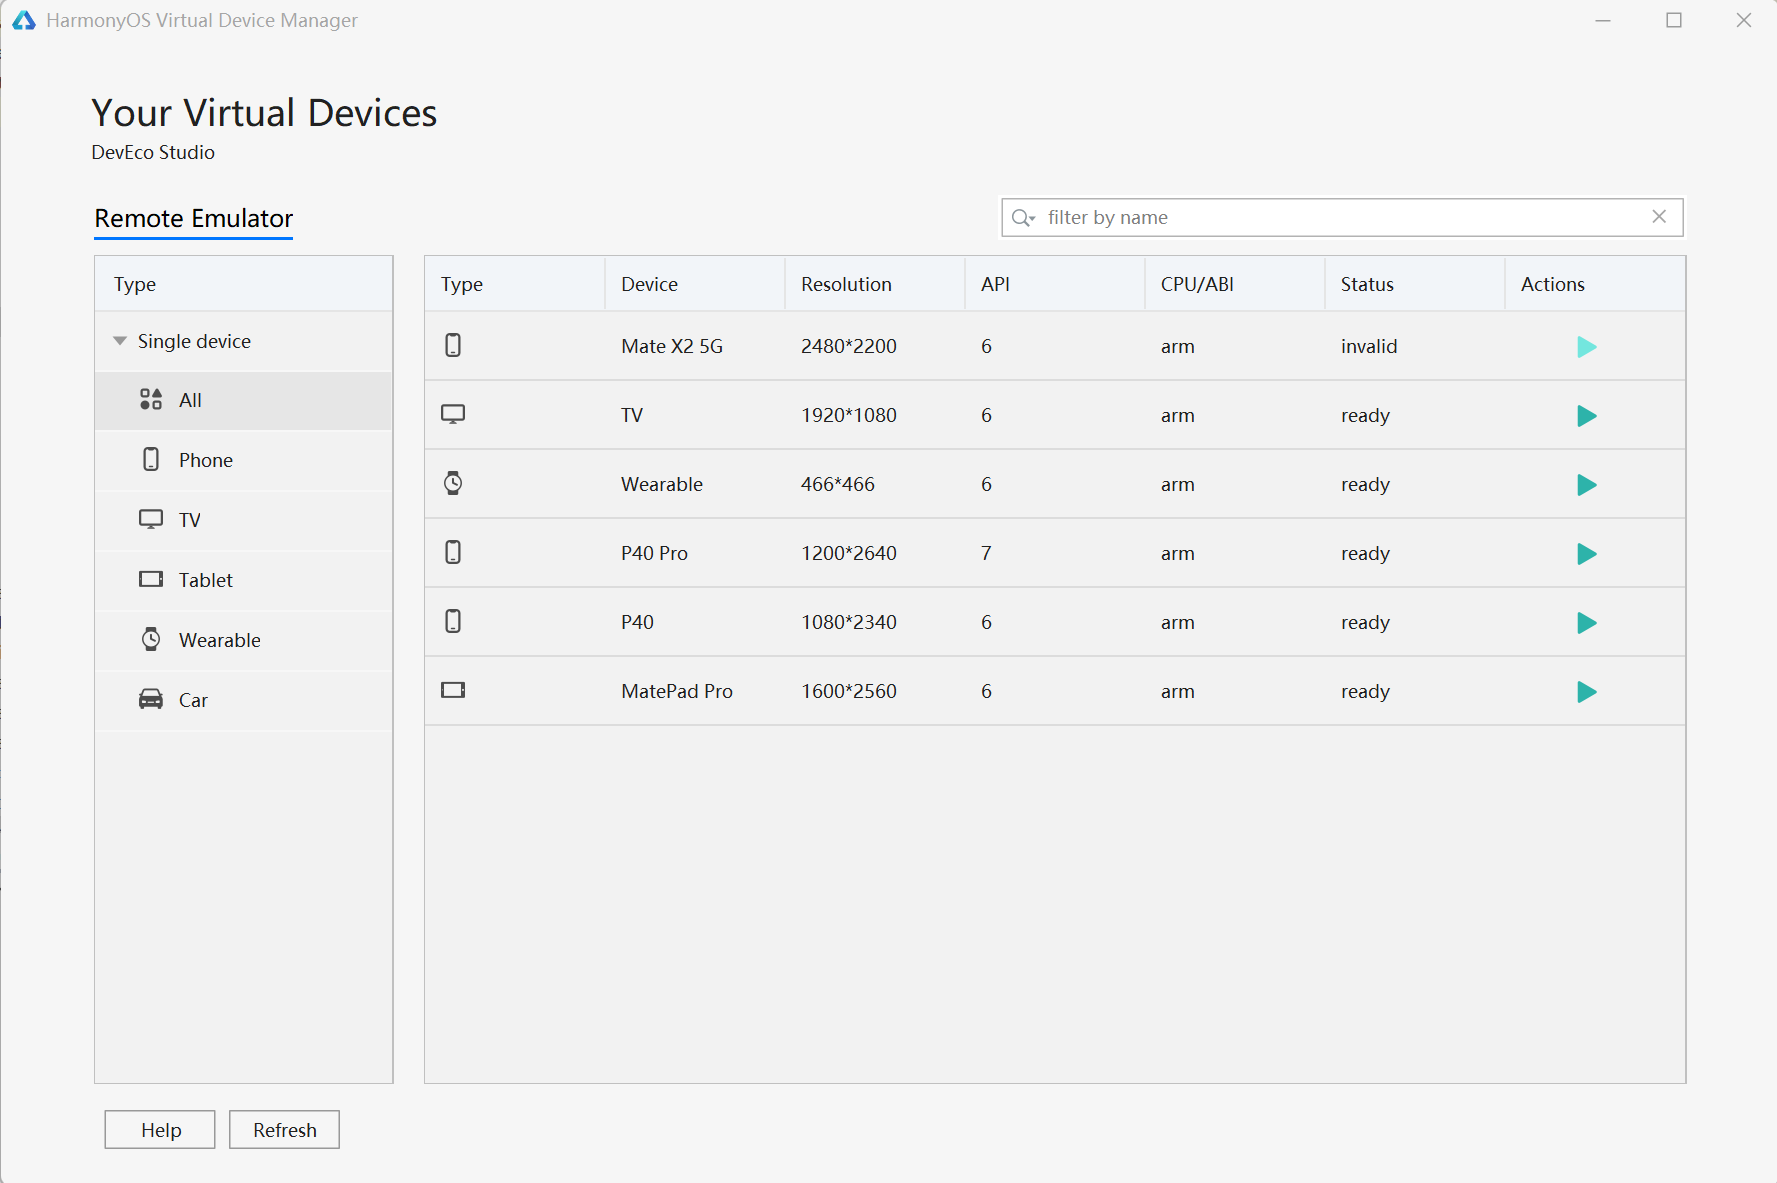
Task: Click the 1920*1080 resolution cell
Action: point(849,415)
